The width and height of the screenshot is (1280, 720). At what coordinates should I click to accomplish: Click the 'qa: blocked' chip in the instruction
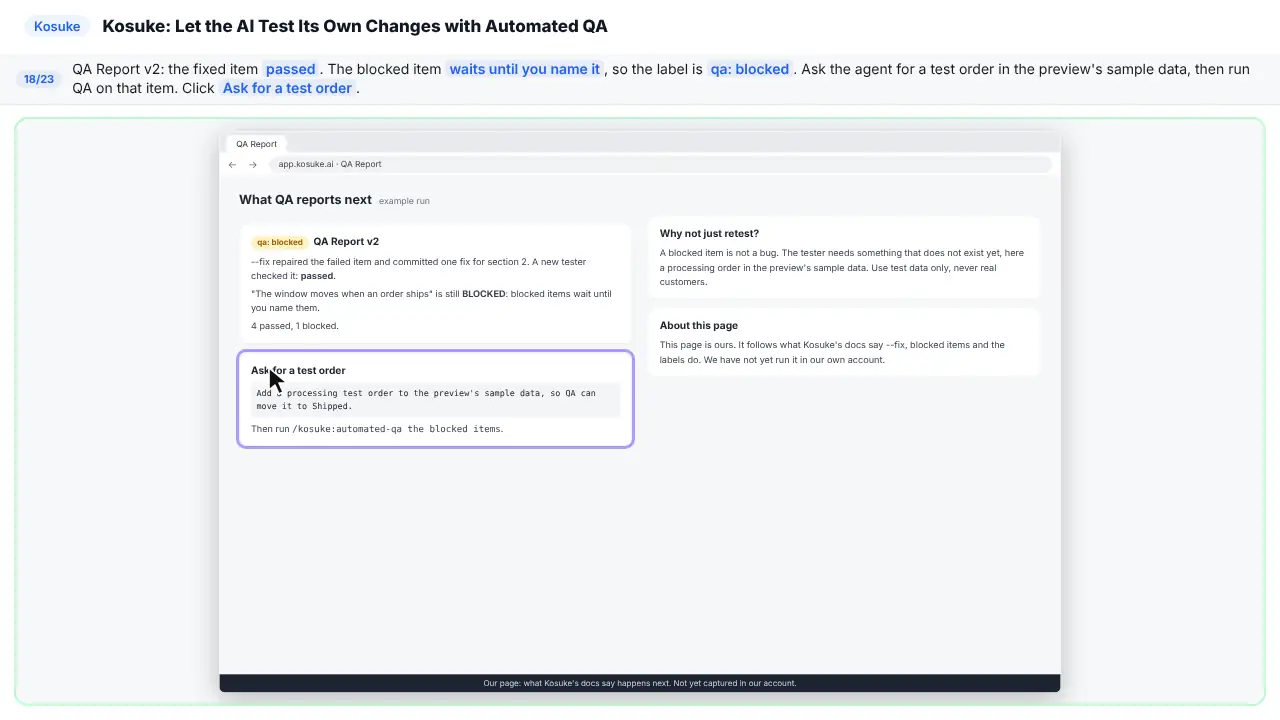coord(750,69)
